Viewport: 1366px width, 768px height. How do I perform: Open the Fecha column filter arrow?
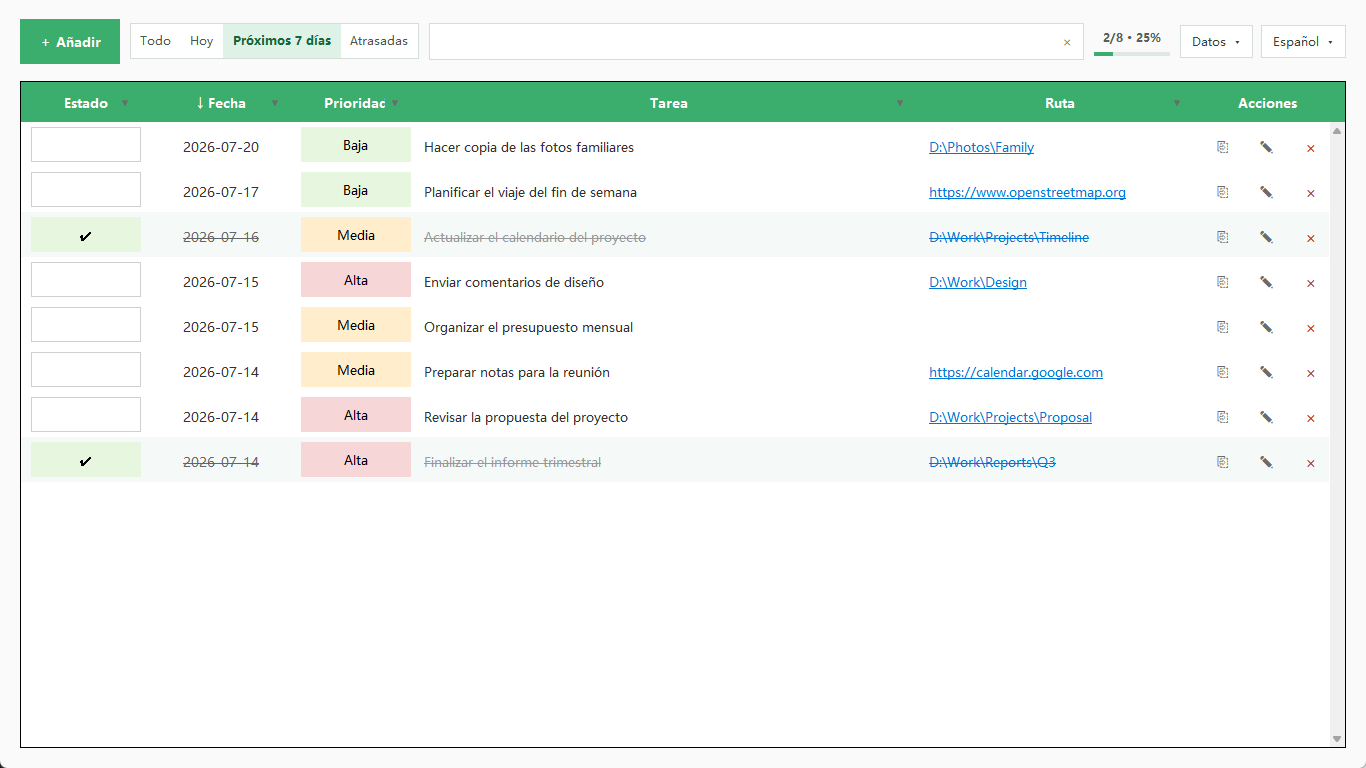(275, 103)
